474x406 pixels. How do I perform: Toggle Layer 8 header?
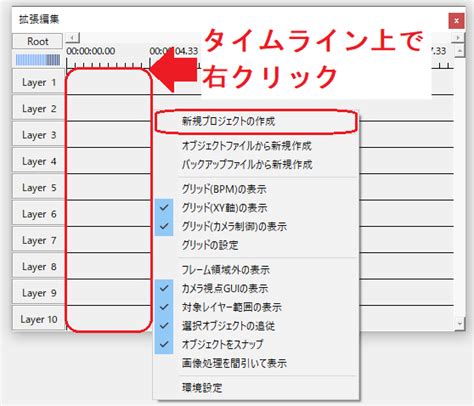(x=39, y=267)
